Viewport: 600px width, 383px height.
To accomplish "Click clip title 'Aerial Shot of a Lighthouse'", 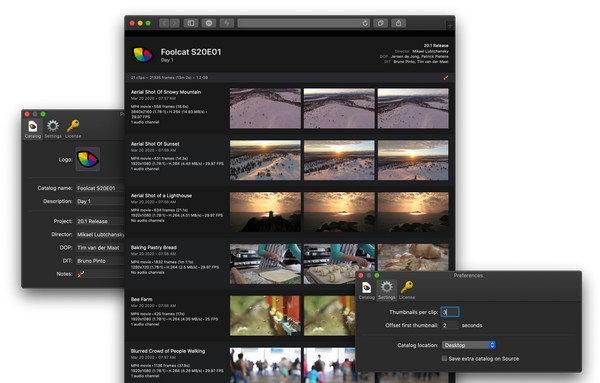I will tap(161, 196).
